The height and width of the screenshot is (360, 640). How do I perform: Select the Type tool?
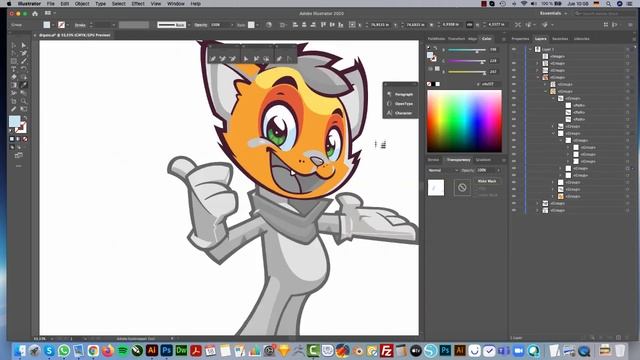(x=14, y=69)
